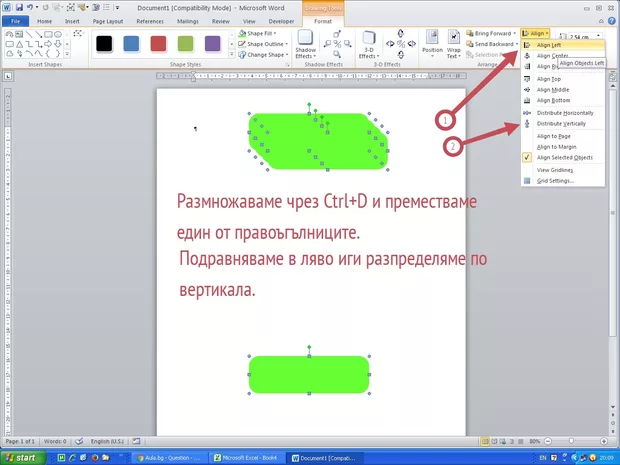The width and height of the screenshot is (620, 465).
Task: Open Microsoft Excel - Book4 from taskbar
Action: coord(246,458)
